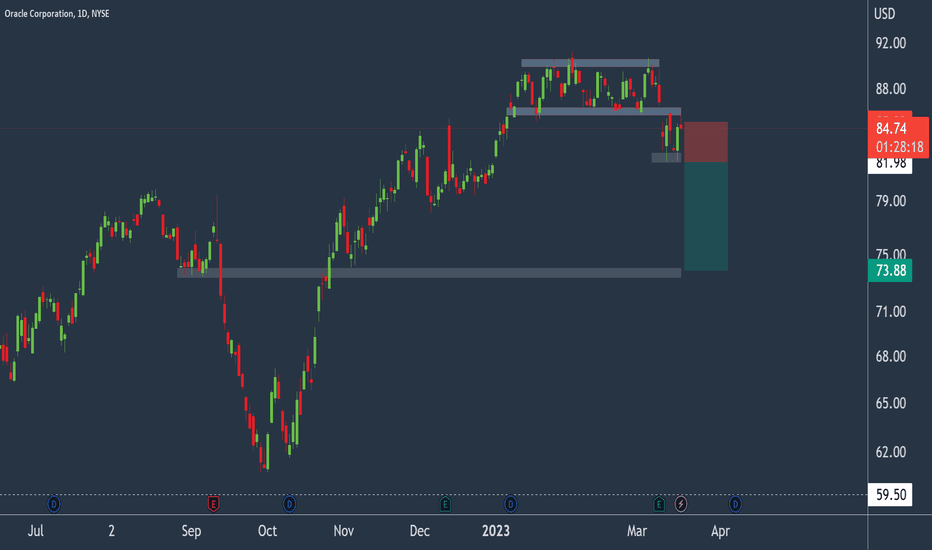Click the Apr label on time axis
Image resolution: width=932 pixels, height=550 pixels.
[x=720, y=531]
